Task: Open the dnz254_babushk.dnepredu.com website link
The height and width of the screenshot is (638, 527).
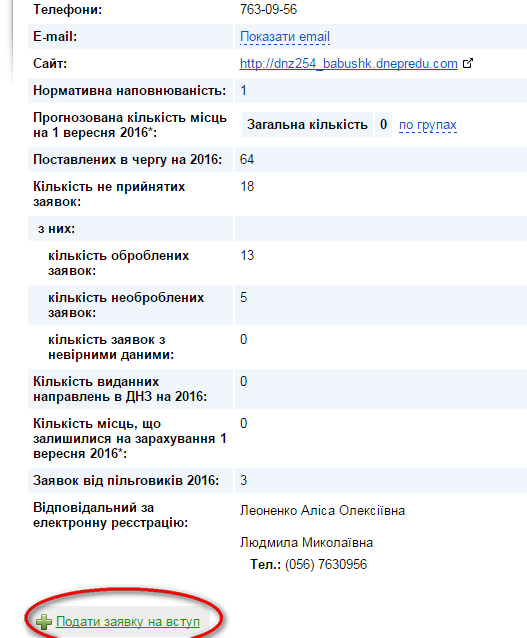Action: point(349,63)
